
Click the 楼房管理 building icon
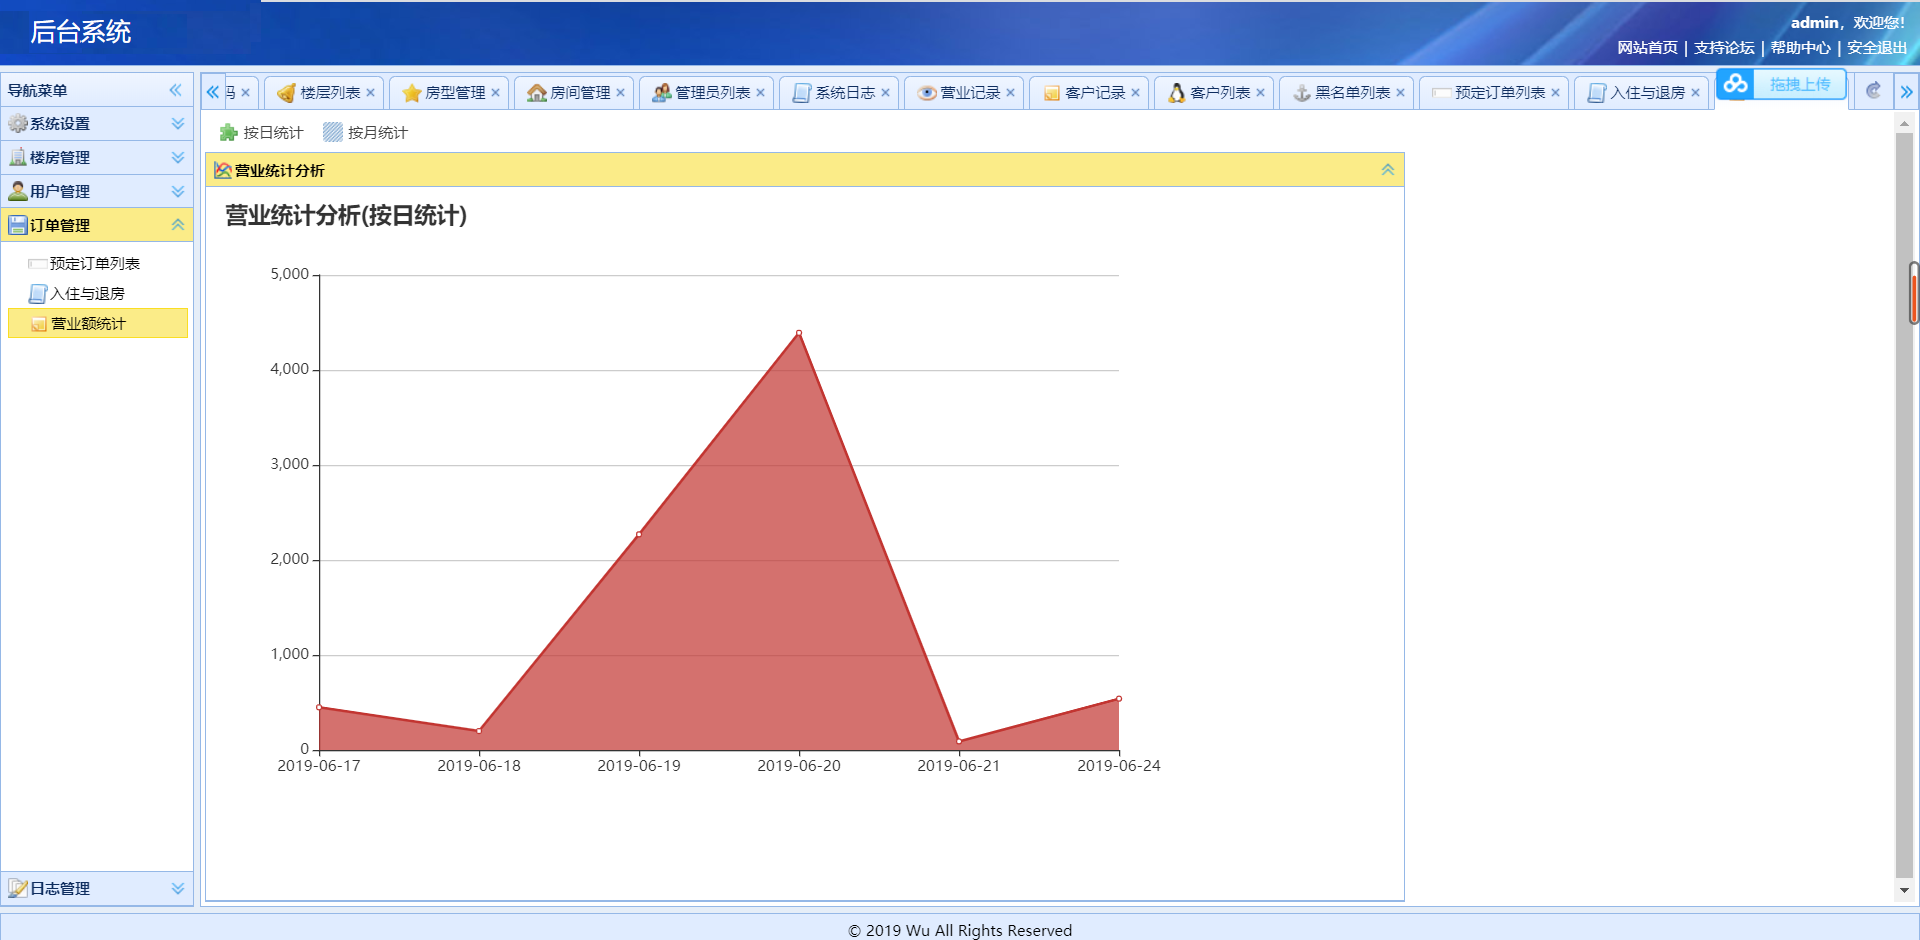point(18,158)
